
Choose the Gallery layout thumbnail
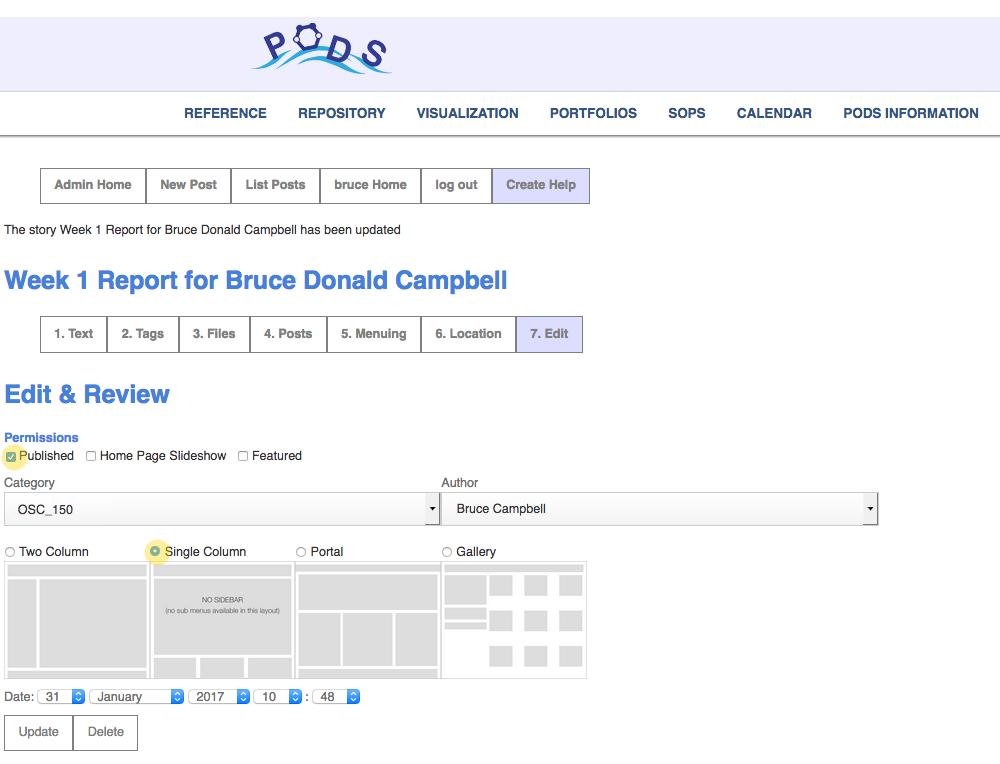[514, 620]
